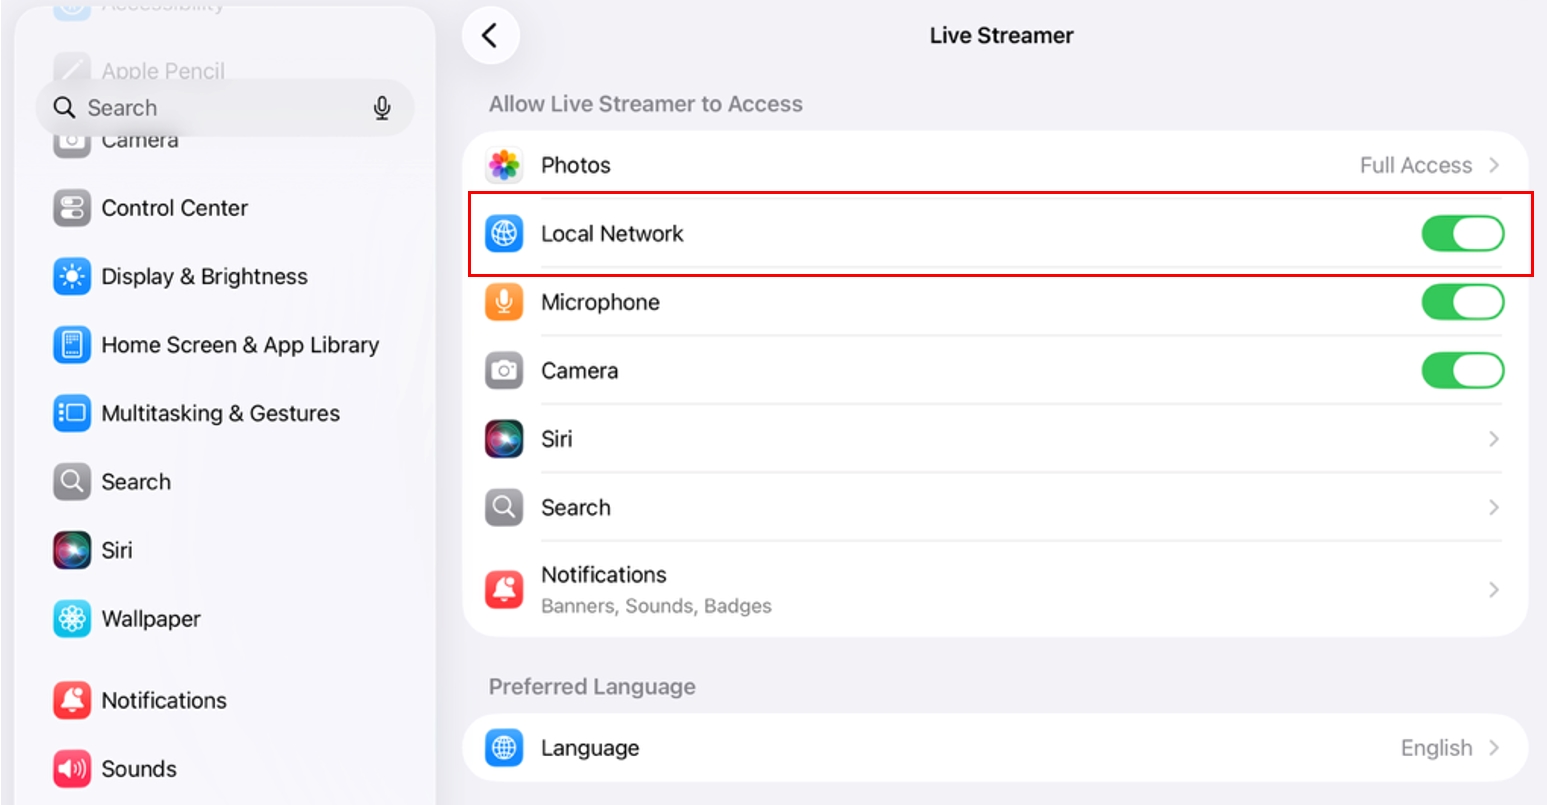This screenshot has height=805, width=1547.
Task: Disable the Local Network toggle
Action: [1462, 234]
